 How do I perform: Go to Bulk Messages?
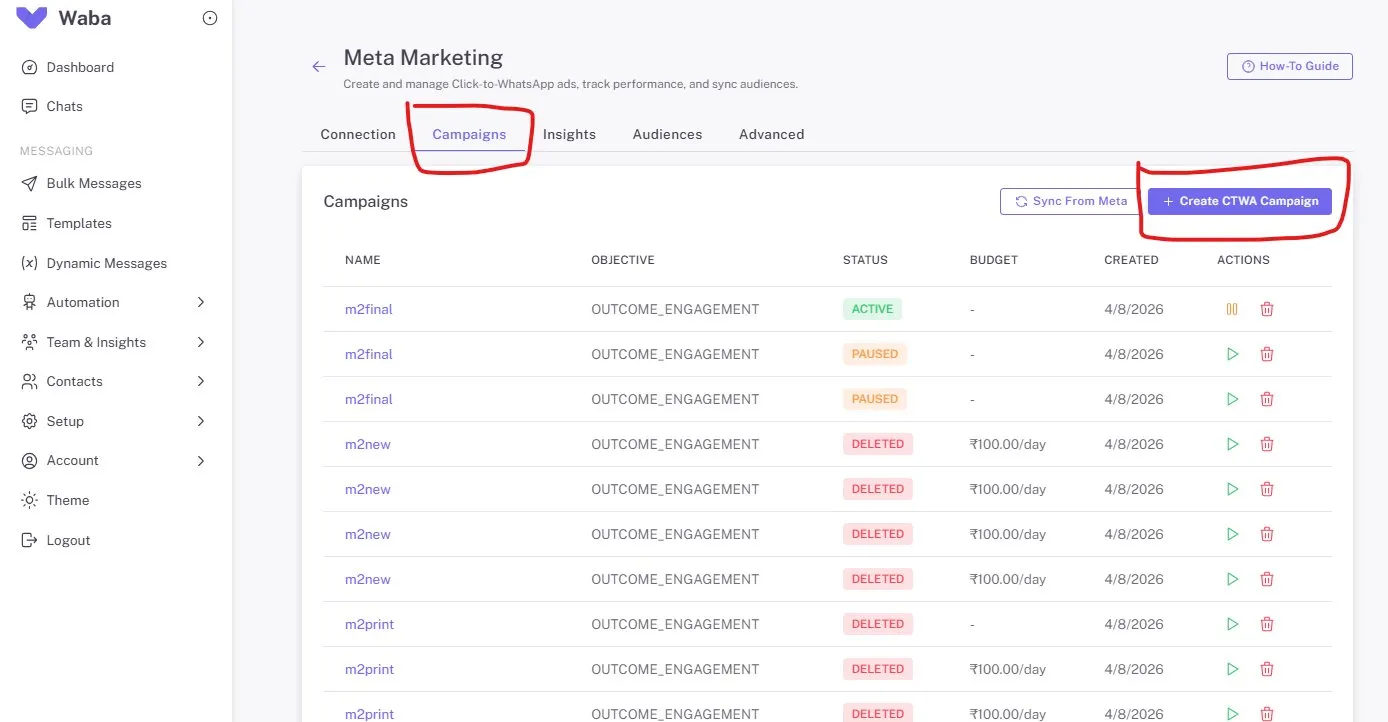(94, 183)
